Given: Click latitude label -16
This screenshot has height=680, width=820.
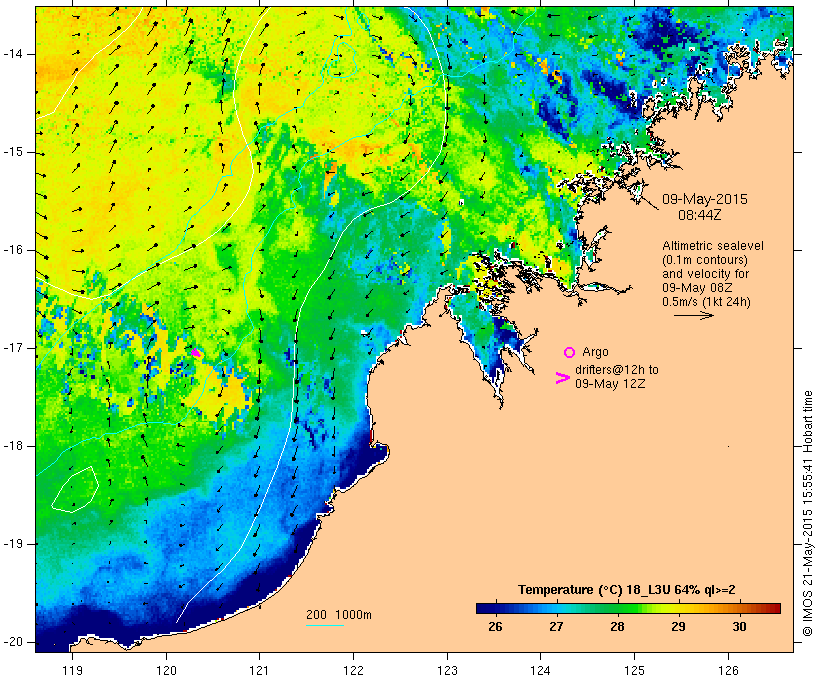Looking at the screenshot, I should 13,250.
